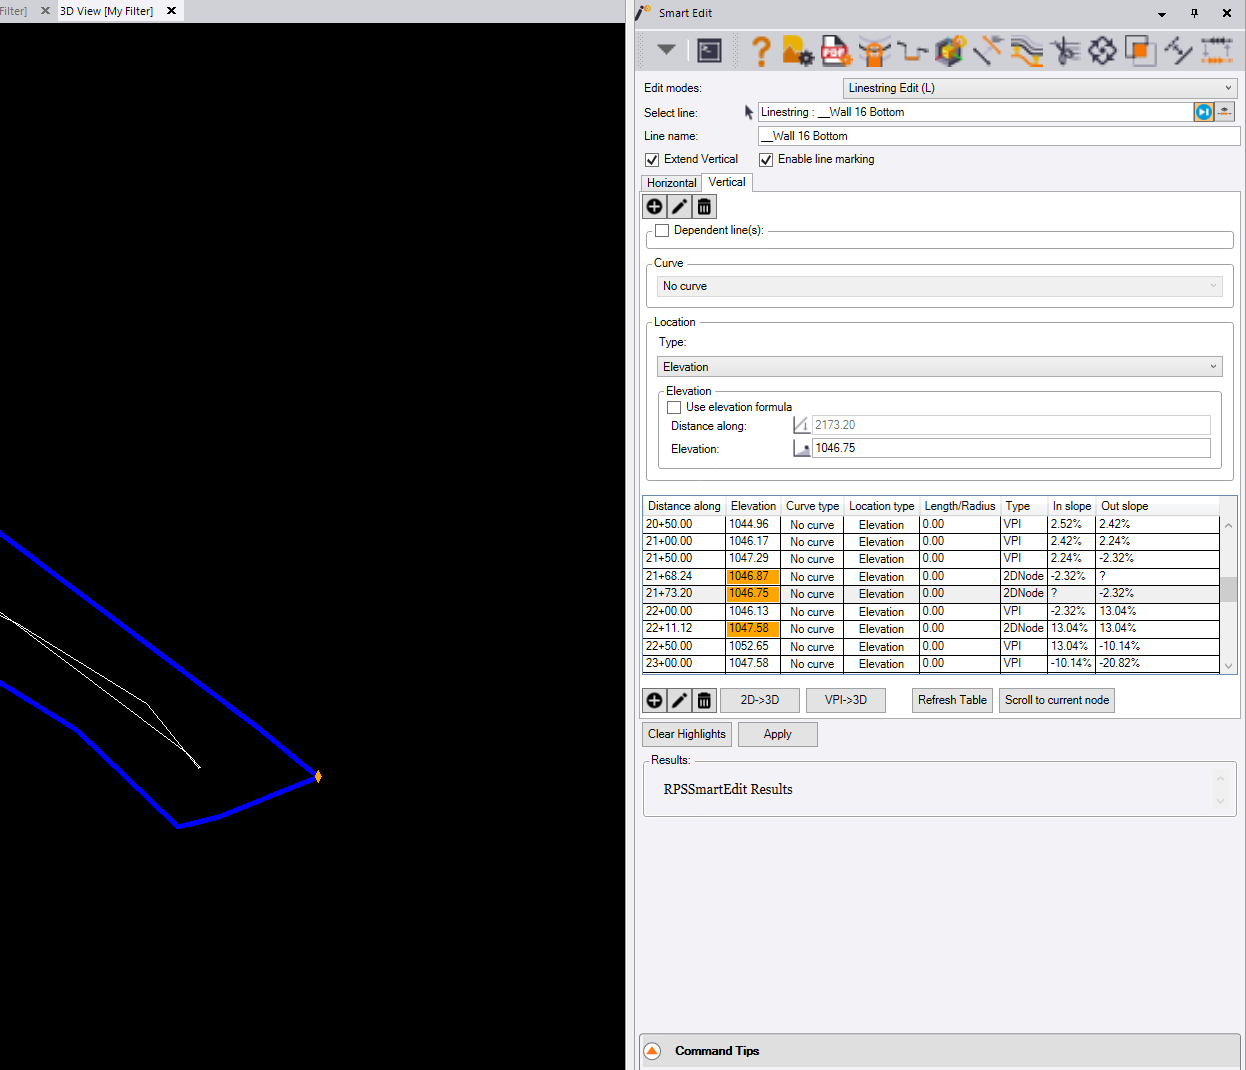Uncheck the Extend Vertical checkbox
Viewport: 1246px width, 1070px height.
point(652,160)
